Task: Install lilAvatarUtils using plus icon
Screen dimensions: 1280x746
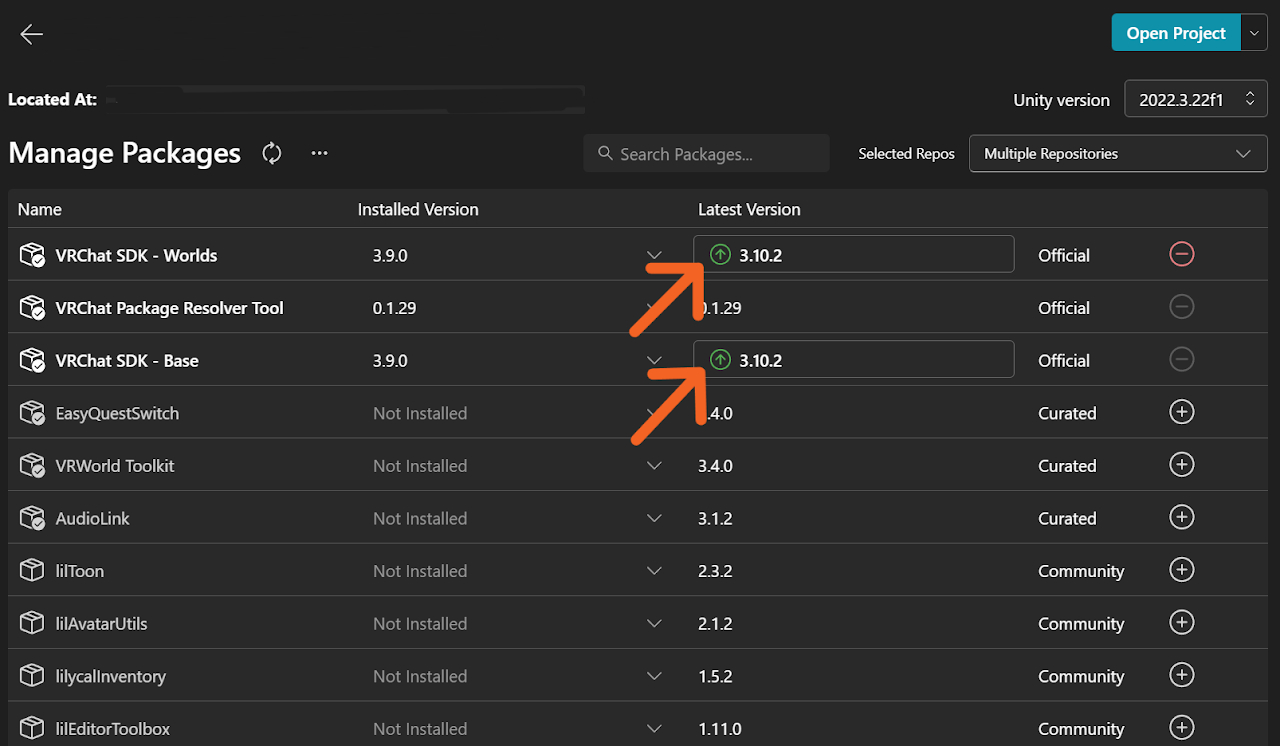Action: (x=1181, y=623)
